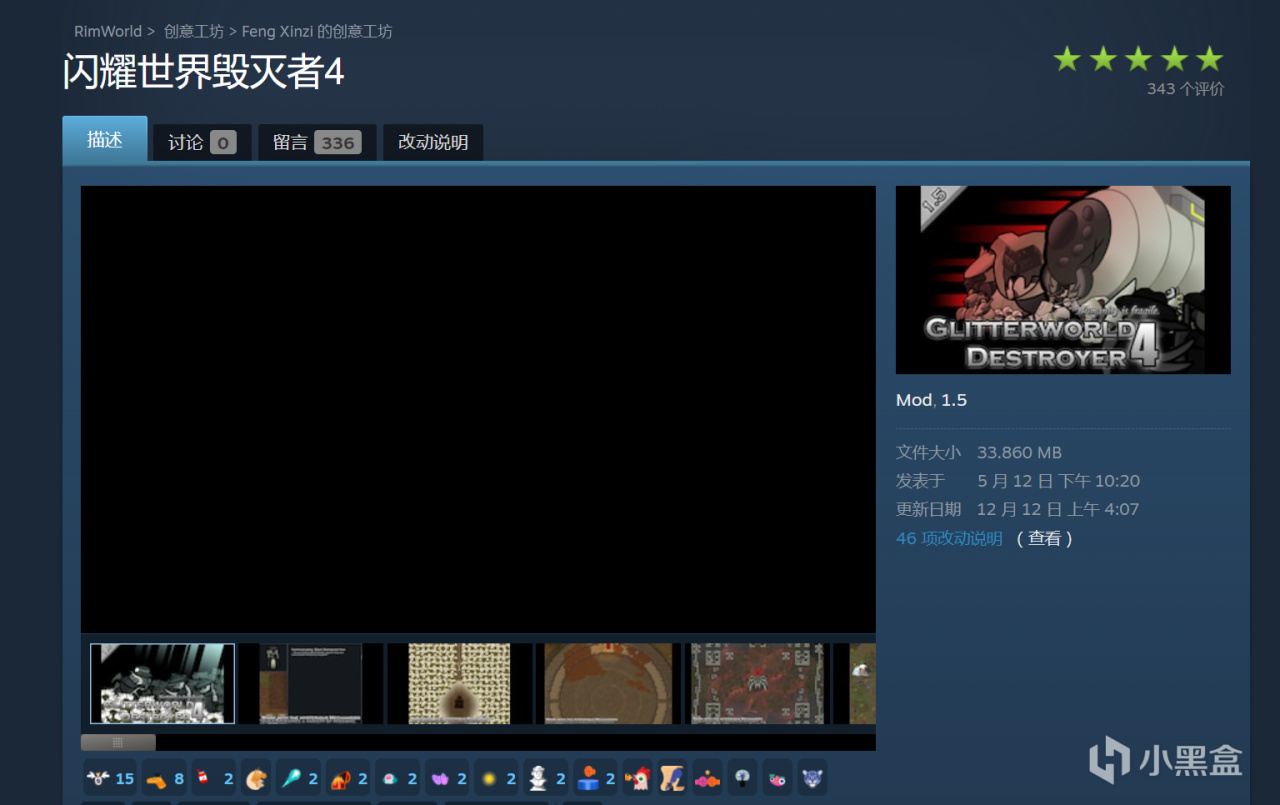This screenshot has width=1280, height=805.
Task: Click the updated date 12 月 12 日 上午 4:07
Action: coord(1058,509)
